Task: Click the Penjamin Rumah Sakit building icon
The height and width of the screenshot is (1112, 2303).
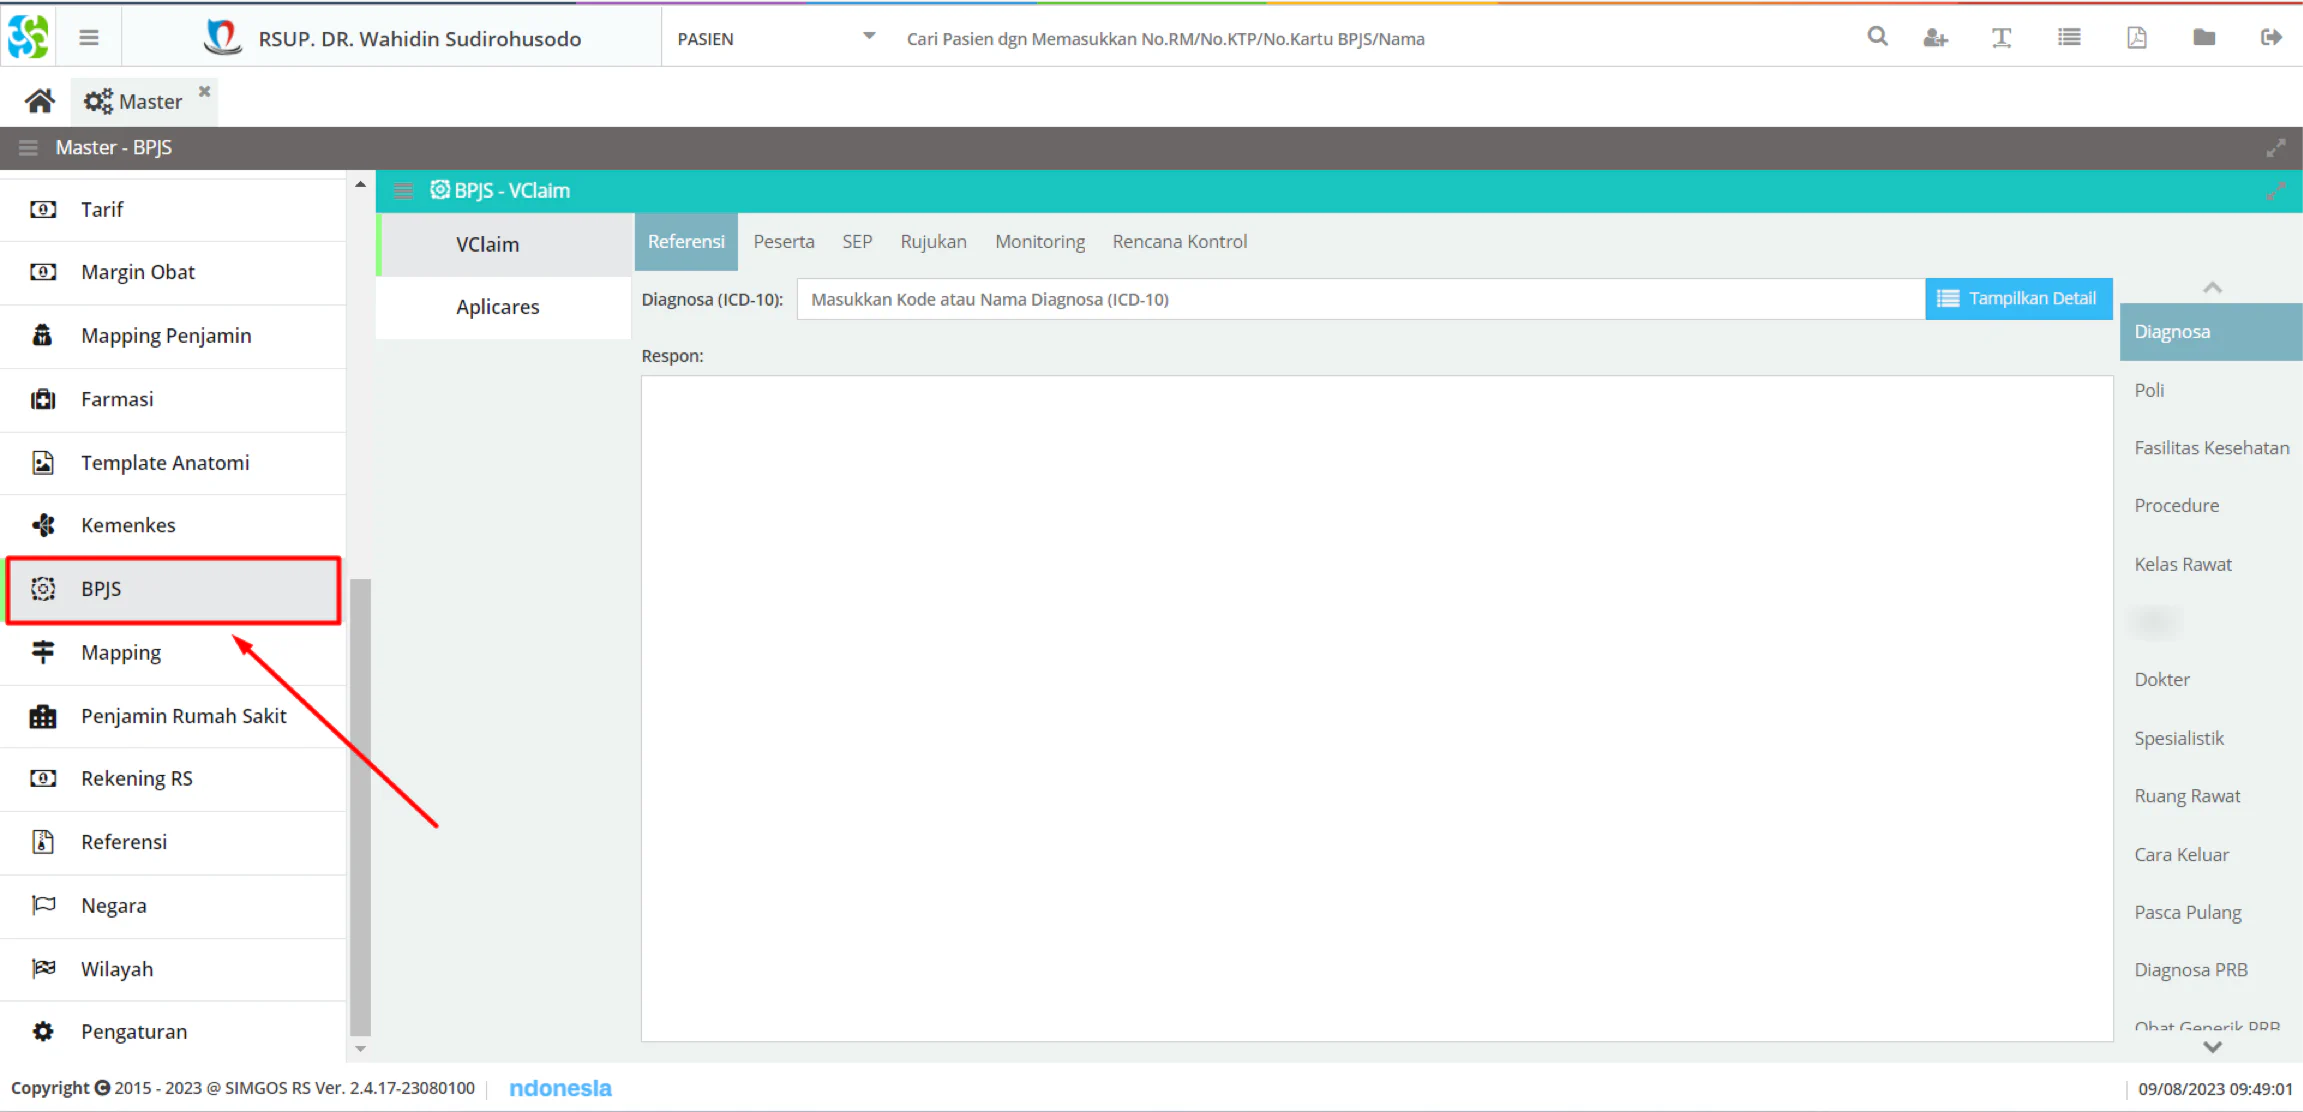Action: [43, 716]
